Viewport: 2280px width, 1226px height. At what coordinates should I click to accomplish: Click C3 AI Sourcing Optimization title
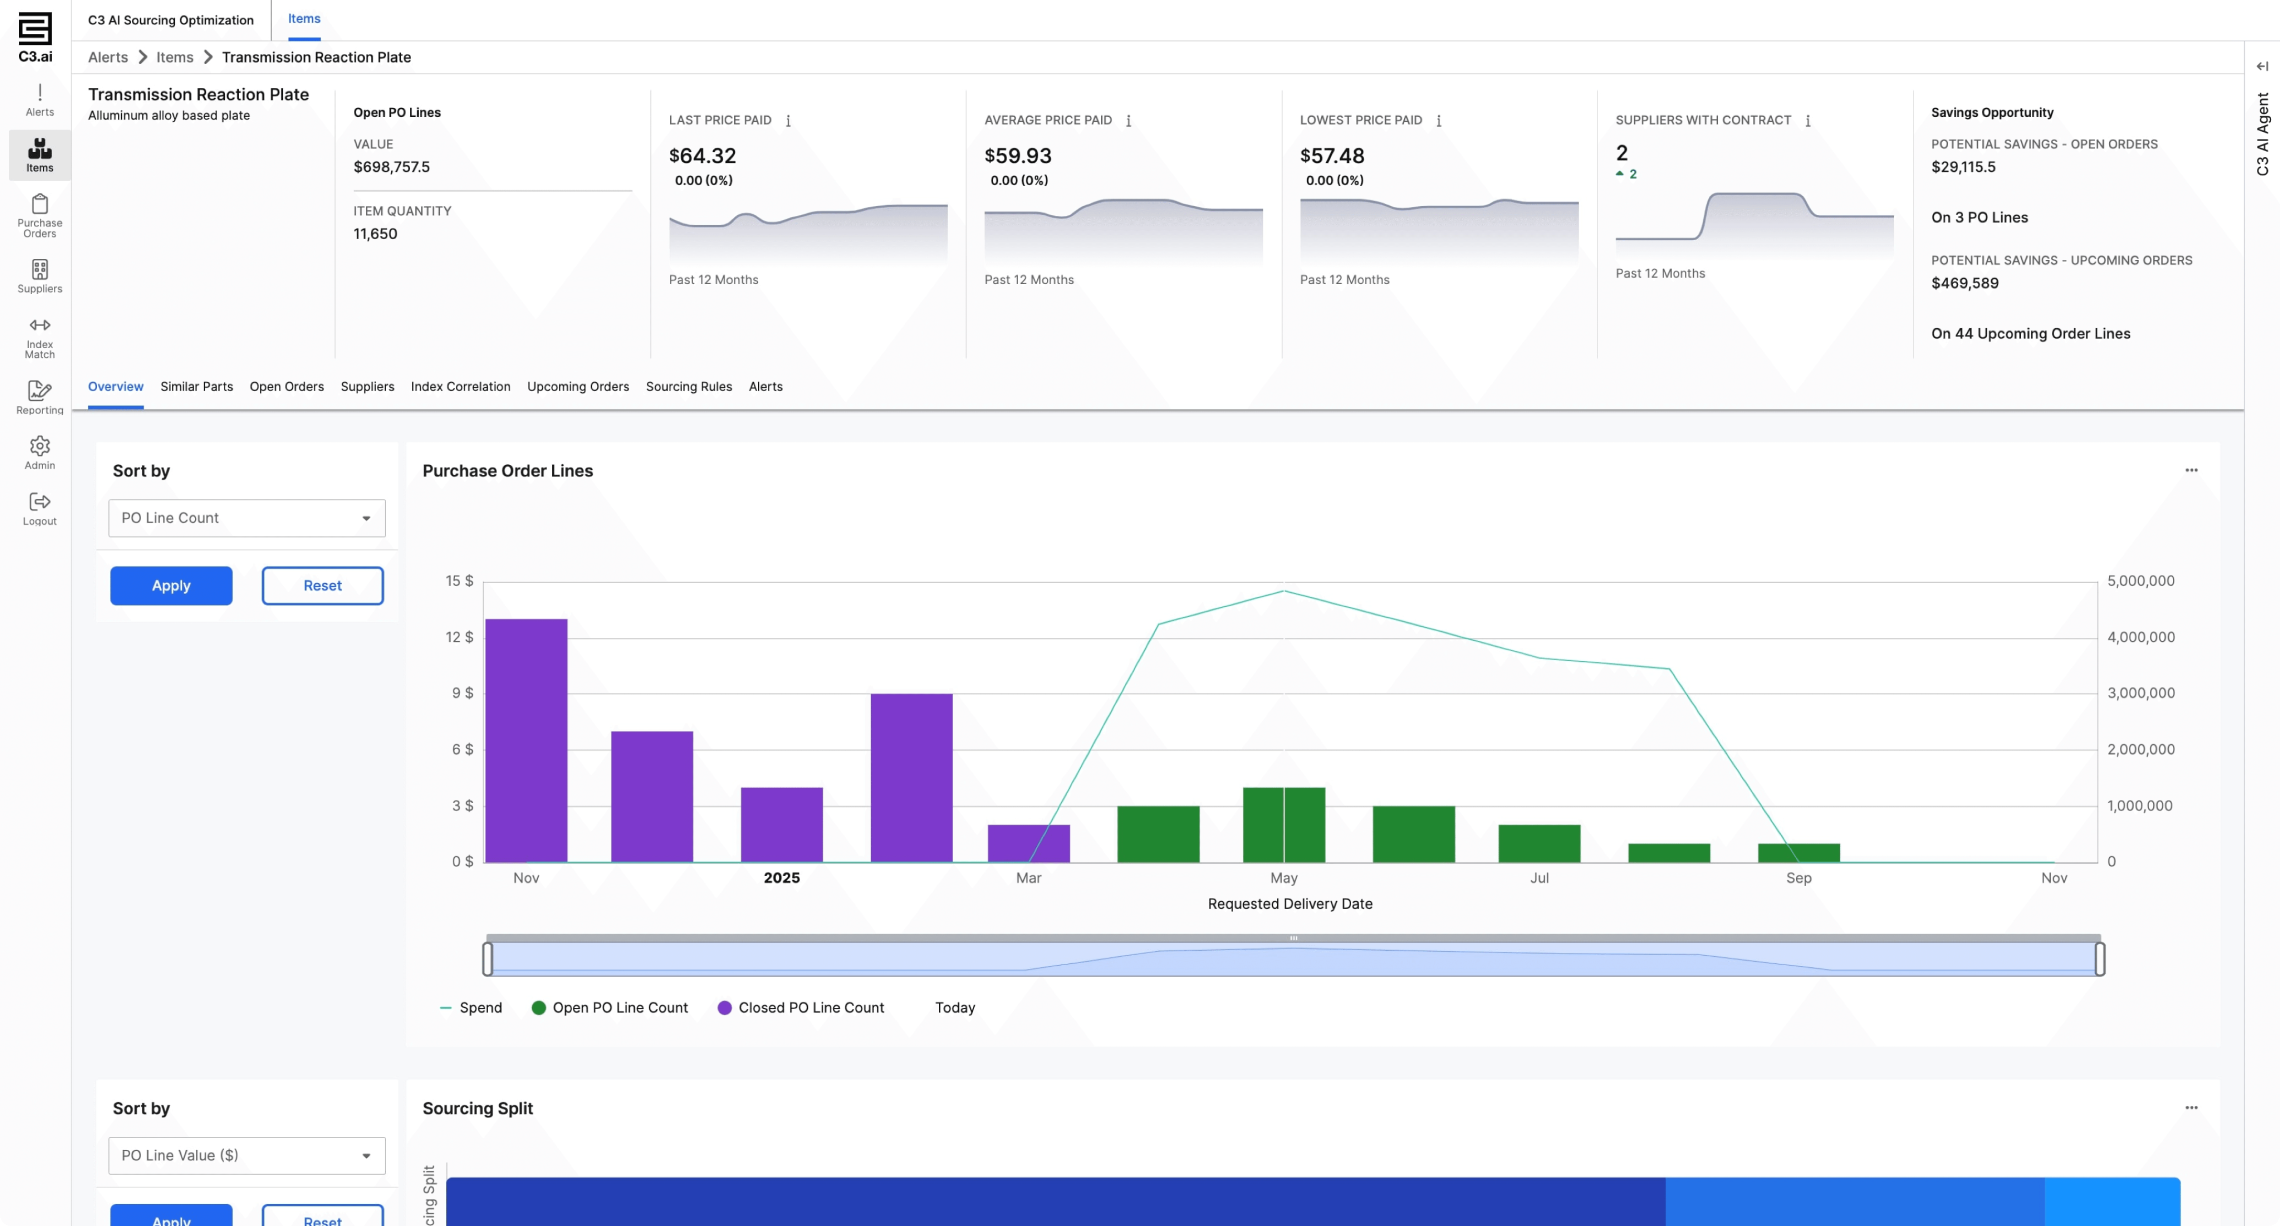tap(171, 20)
